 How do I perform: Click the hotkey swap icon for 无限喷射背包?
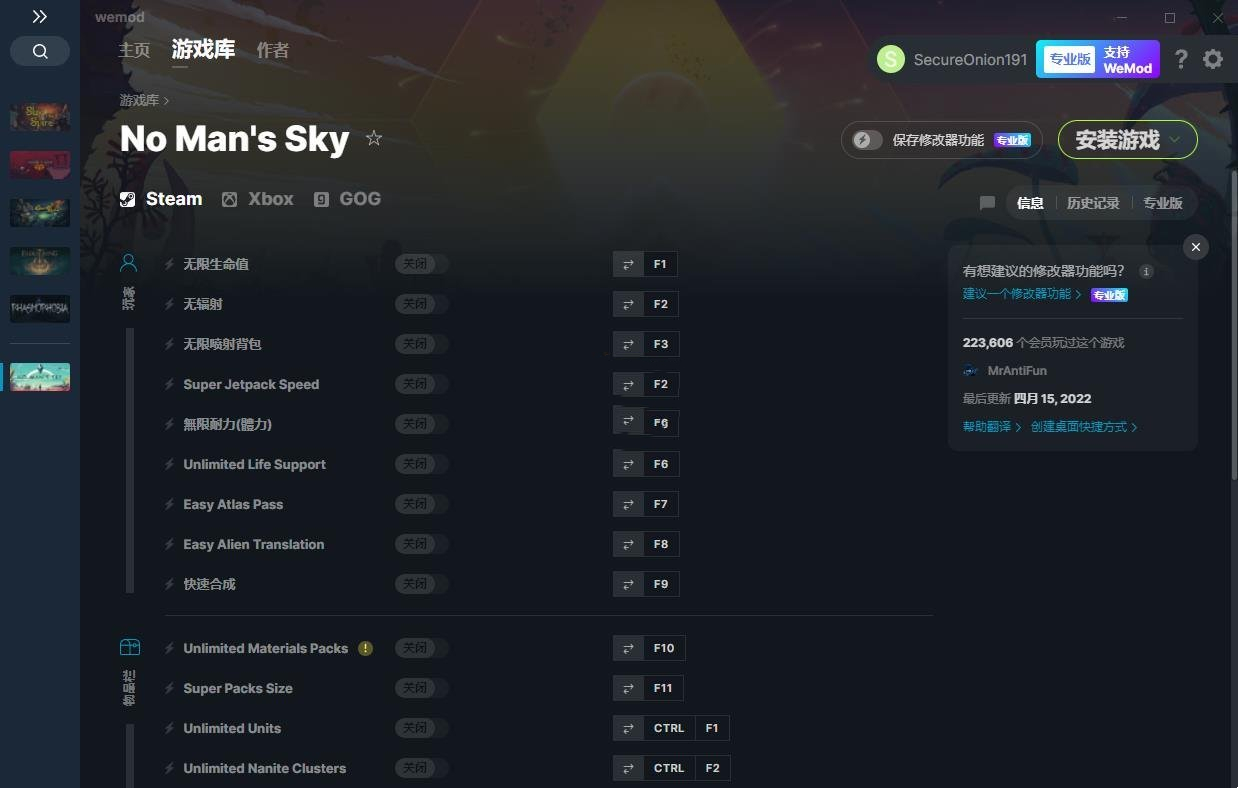(x=628, y=344)
